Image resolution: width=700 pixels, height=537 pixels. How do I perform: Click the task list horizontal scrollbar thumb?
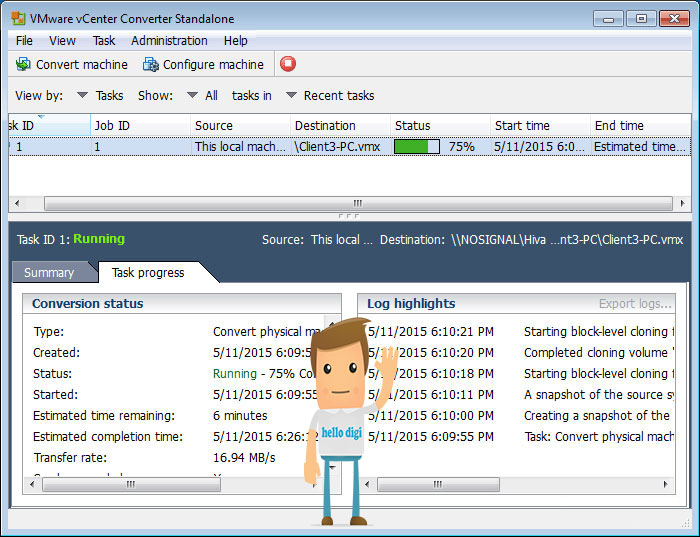coord(358,204)
